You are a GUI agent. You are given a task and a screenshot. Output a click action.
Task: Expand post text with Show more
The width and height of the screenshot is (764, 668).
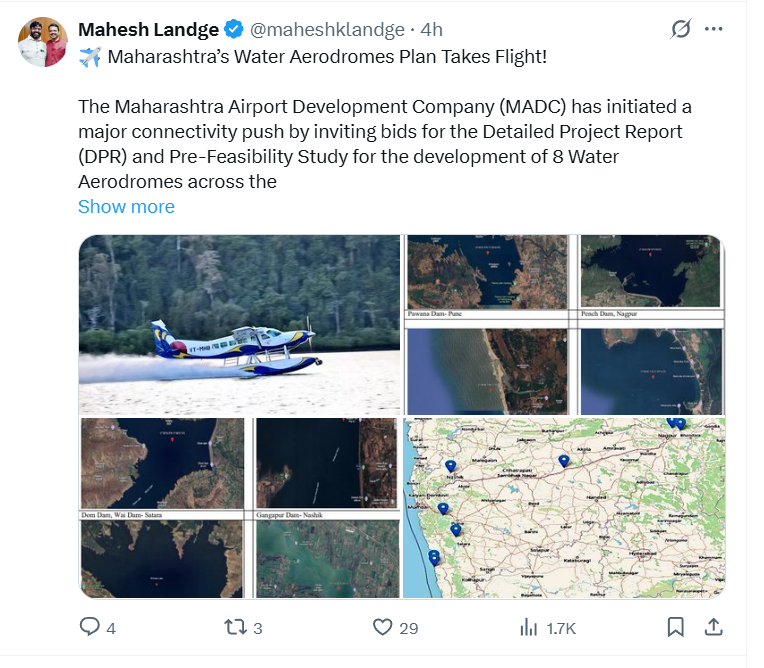(x=126, y=207)
